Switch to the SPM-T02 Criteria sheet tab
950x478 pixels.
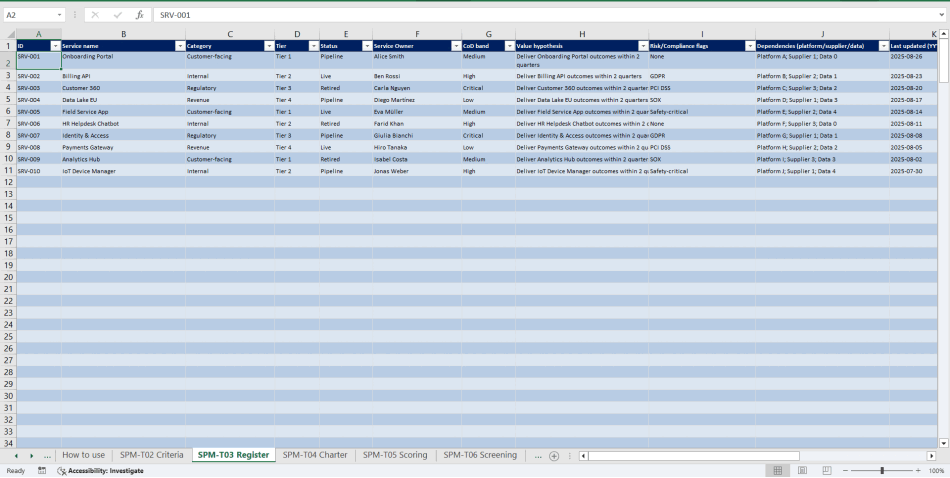pos(151,455)
